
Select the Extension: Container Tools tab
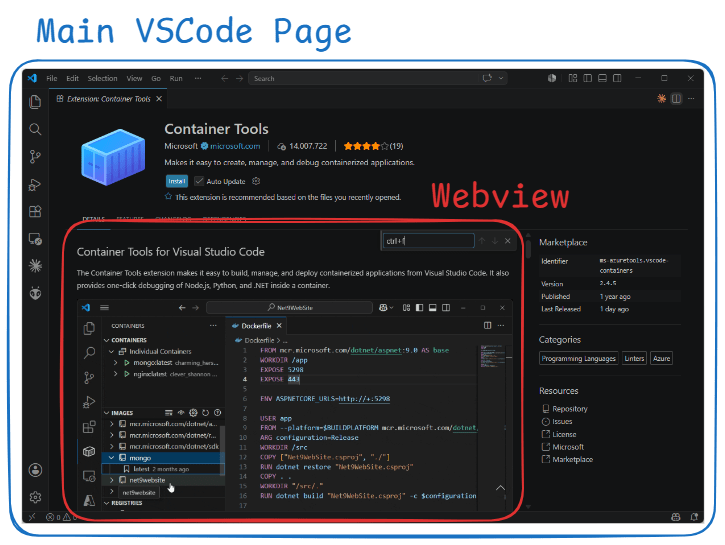(x=109, y=99)
